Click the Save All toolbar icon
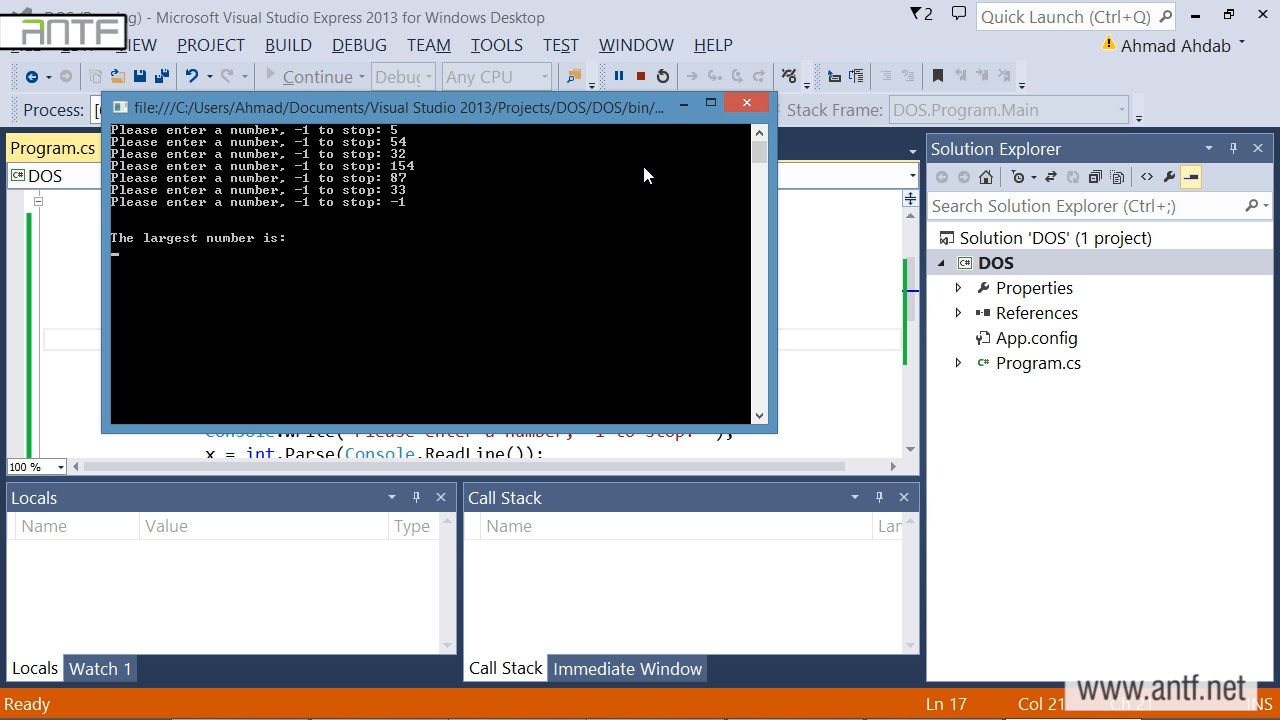 coord(161,76)
